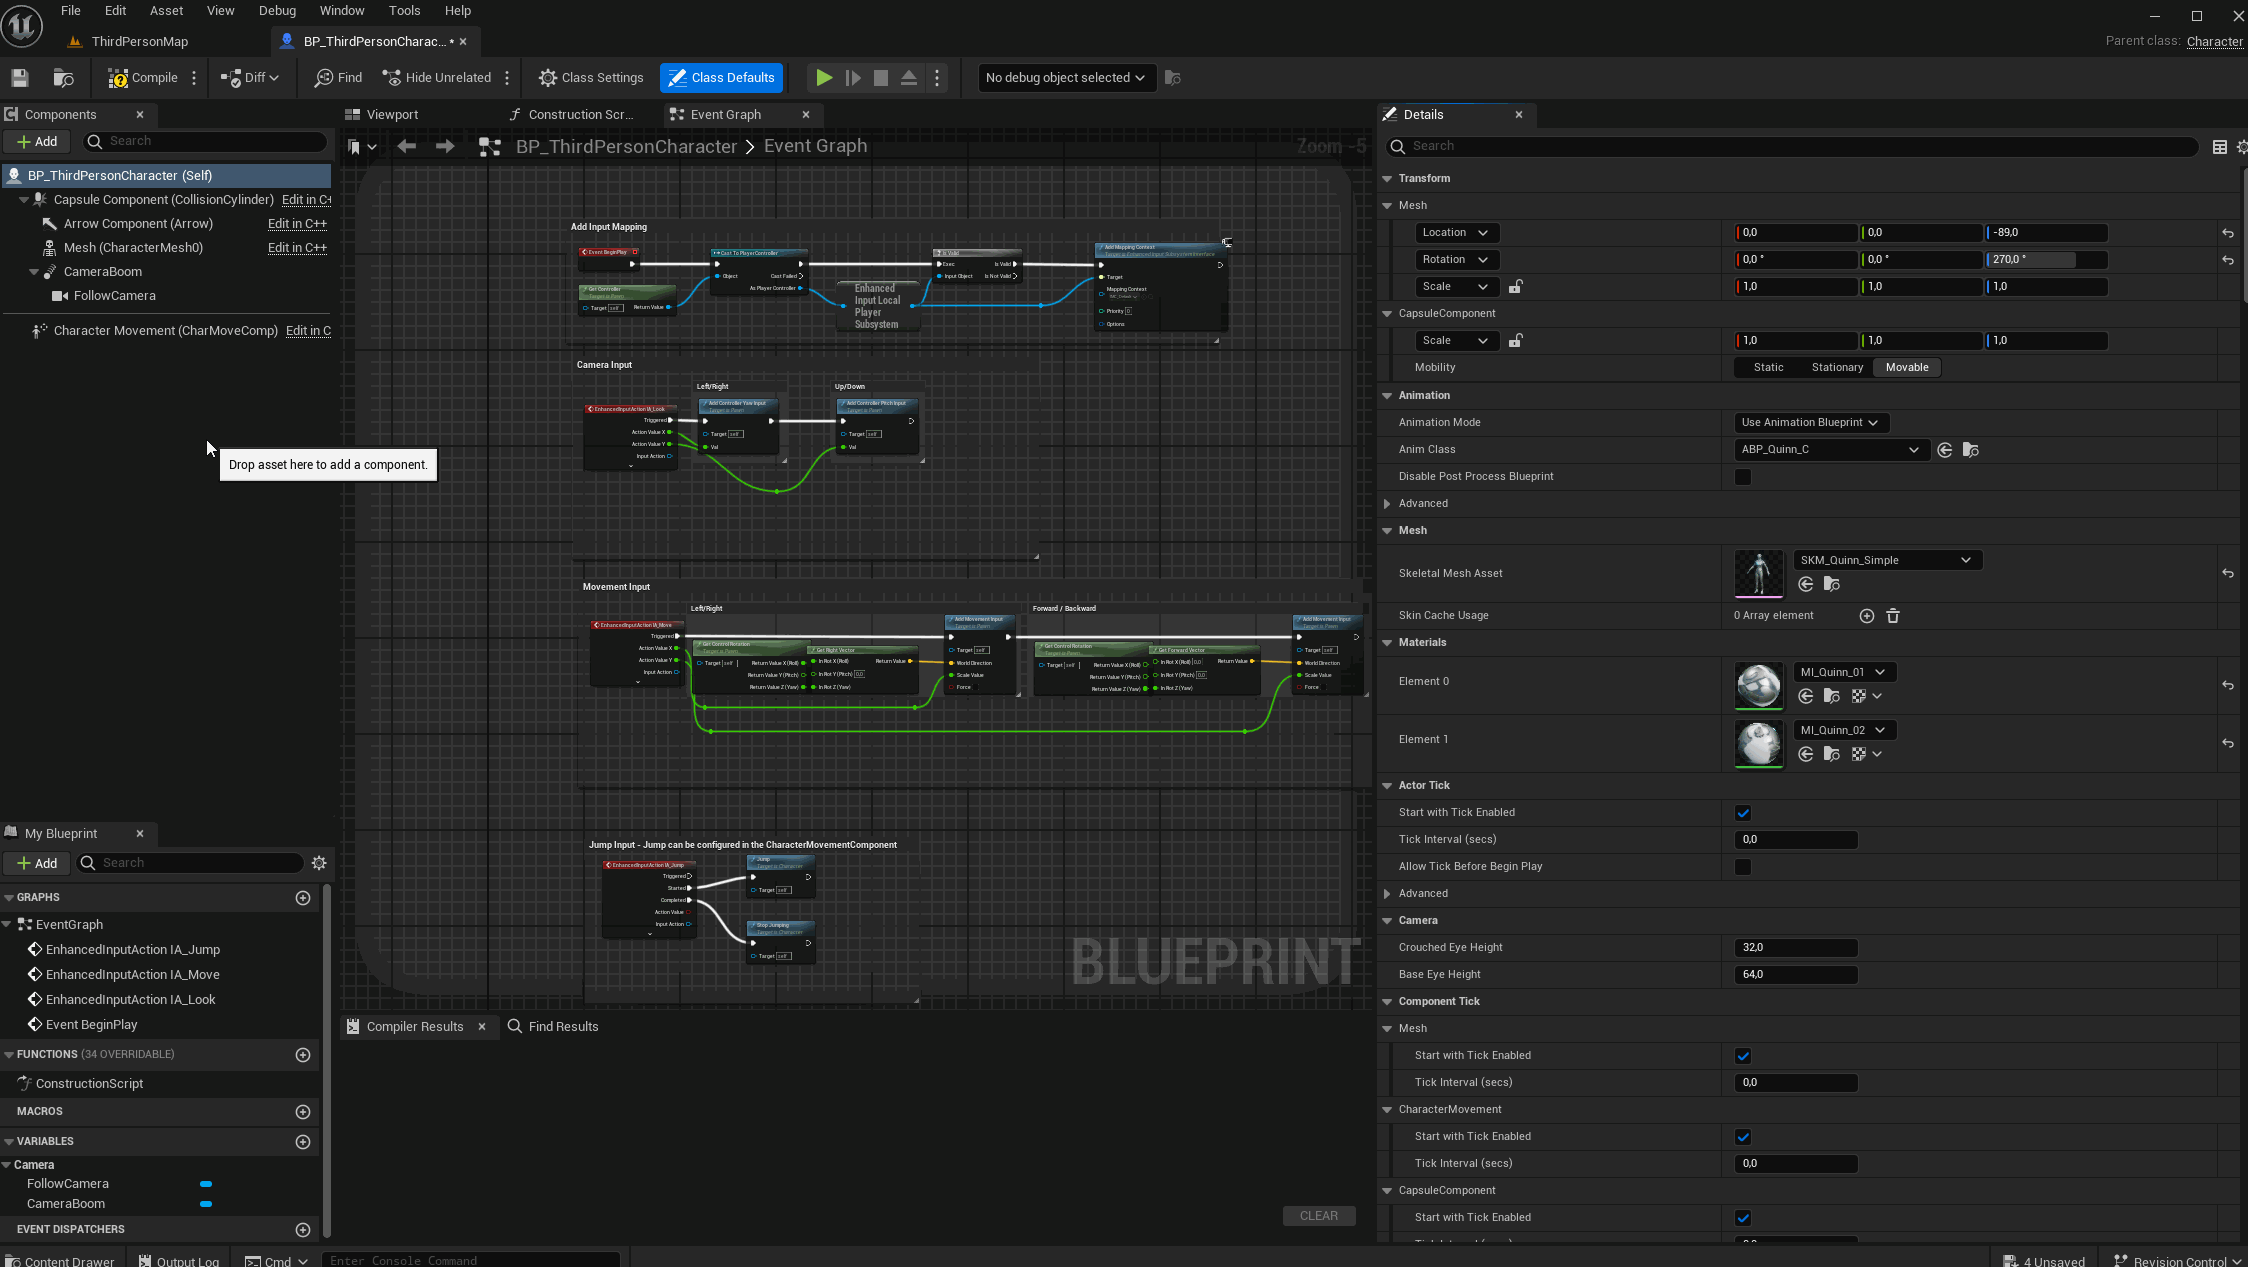Open the Skeletal Mesh Asset dropdown
Viewport: 2248px width, 1267px height.
pos(1886,560)
